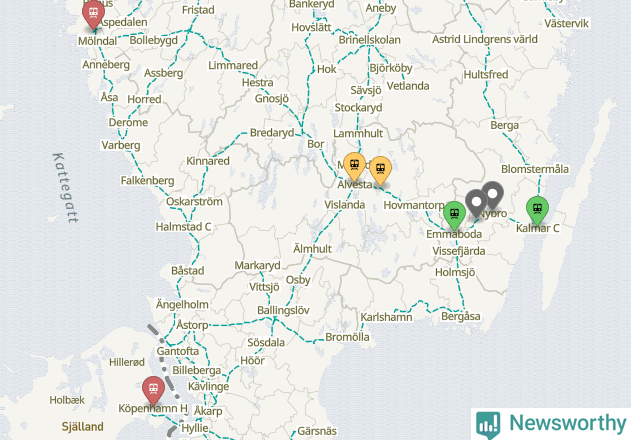Select the right orange train marker near Alvesta
631x440 pixels.
coord(380,171)
